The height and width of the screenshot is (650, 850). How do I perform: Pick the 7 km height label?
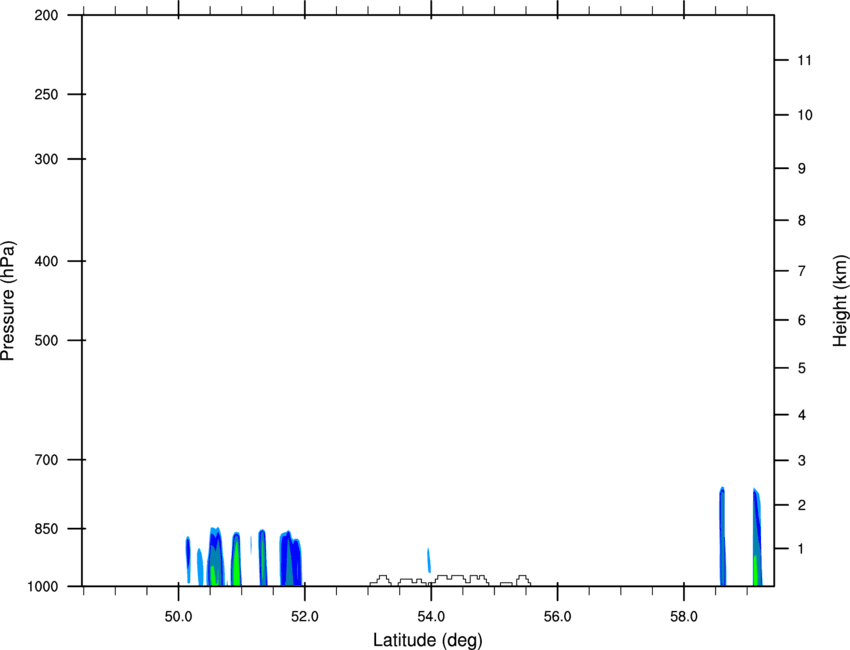(802, 271)
